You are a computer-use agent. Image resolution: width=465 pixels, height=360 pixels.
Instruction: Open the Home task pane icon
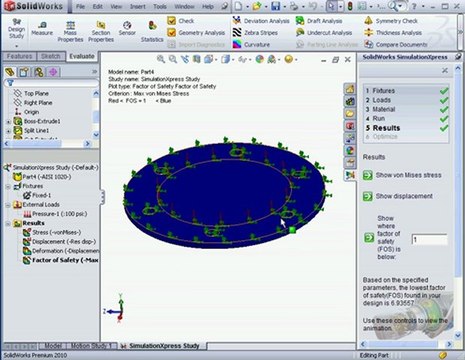tap(350, 89)
